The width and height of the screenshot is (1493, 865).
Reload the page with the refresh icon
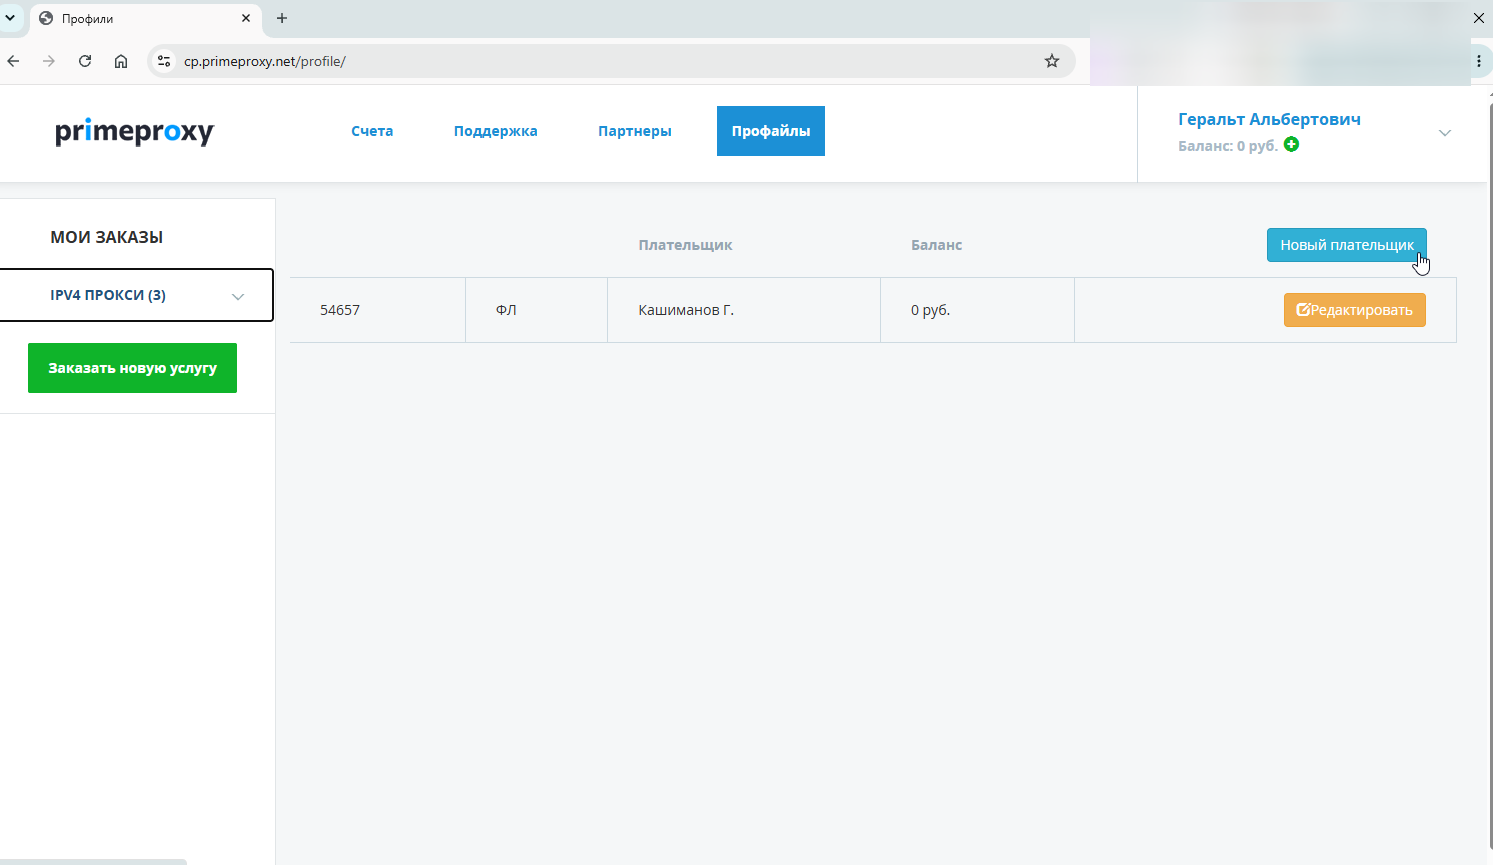85,61
